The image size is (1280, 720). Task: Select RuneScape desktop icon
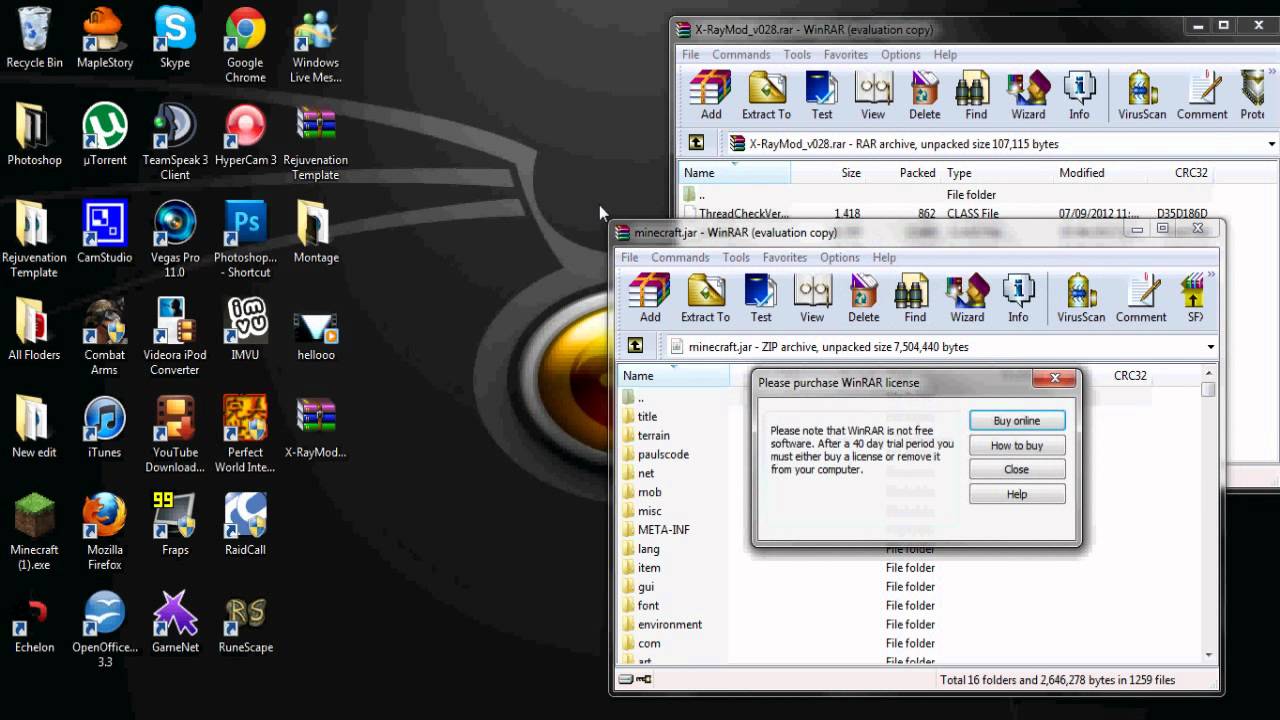(x=245, y=622)
